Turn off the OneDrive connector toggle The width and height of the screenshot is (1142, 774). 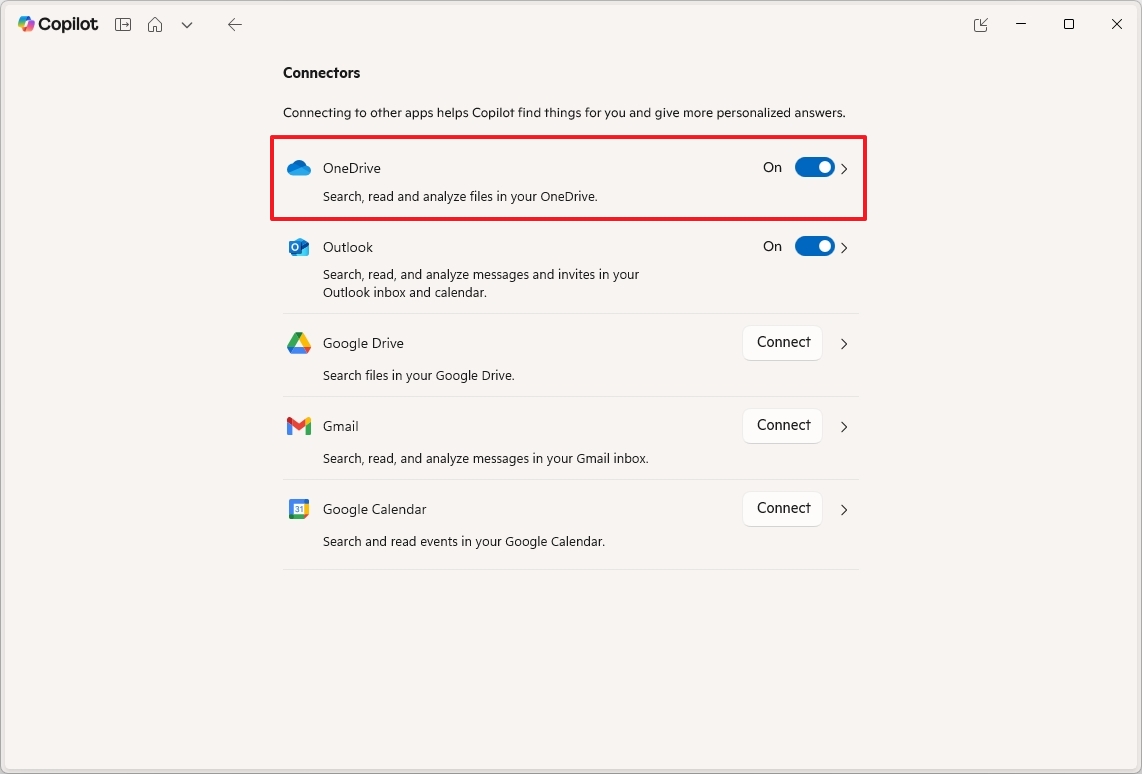point(814,168)
